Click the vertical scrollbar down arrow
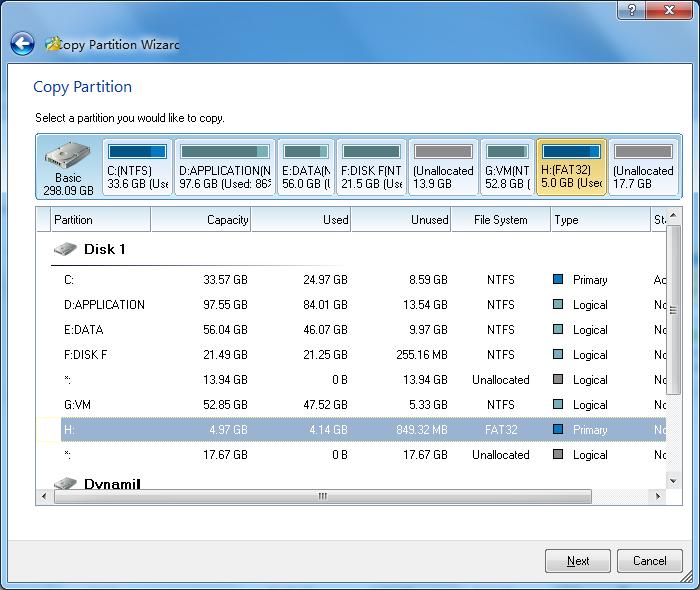Screen dimensions: 700x590 [674, 481]
